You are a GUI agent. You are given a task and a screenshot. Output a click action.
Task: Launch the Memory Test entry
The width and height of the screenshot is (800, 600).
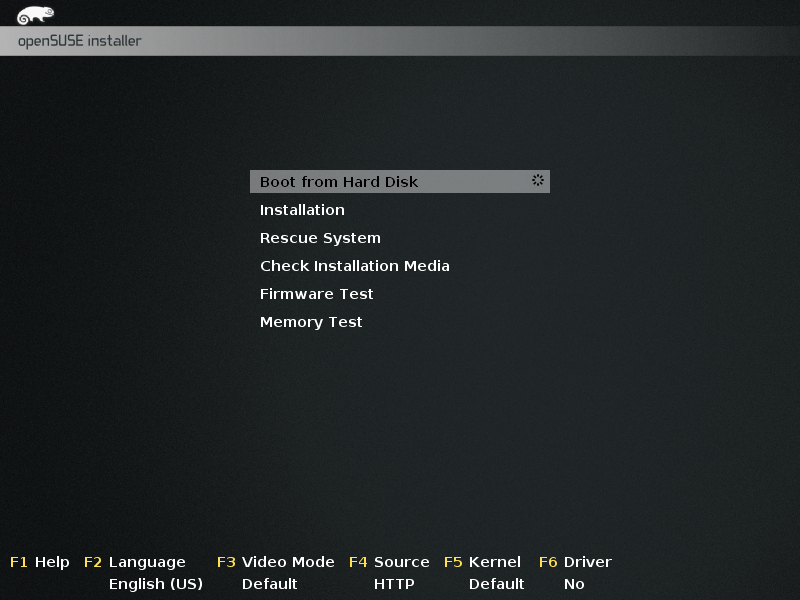click(311, 322)
